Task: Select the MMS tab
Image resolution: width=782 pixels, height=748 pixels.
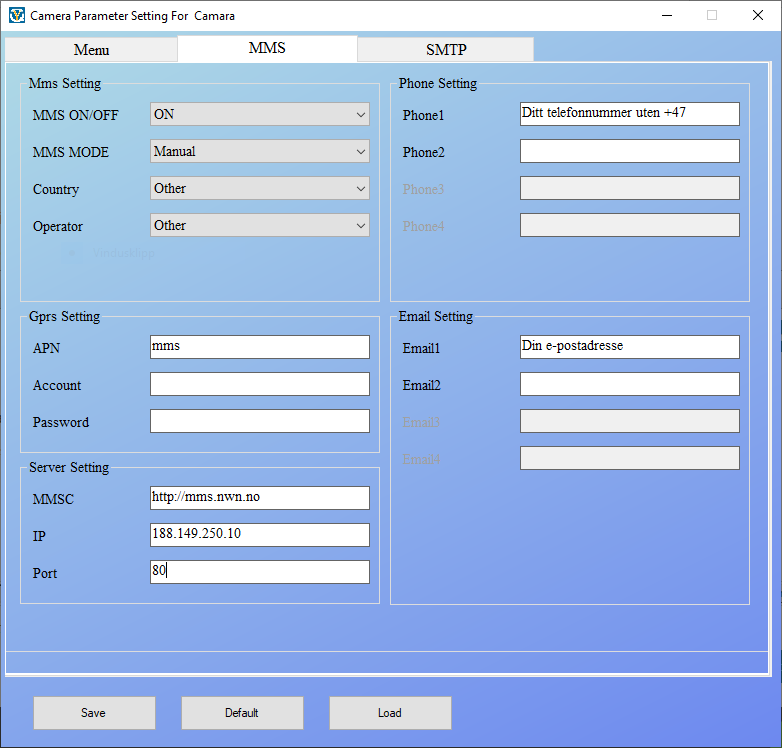Action: 267,48
